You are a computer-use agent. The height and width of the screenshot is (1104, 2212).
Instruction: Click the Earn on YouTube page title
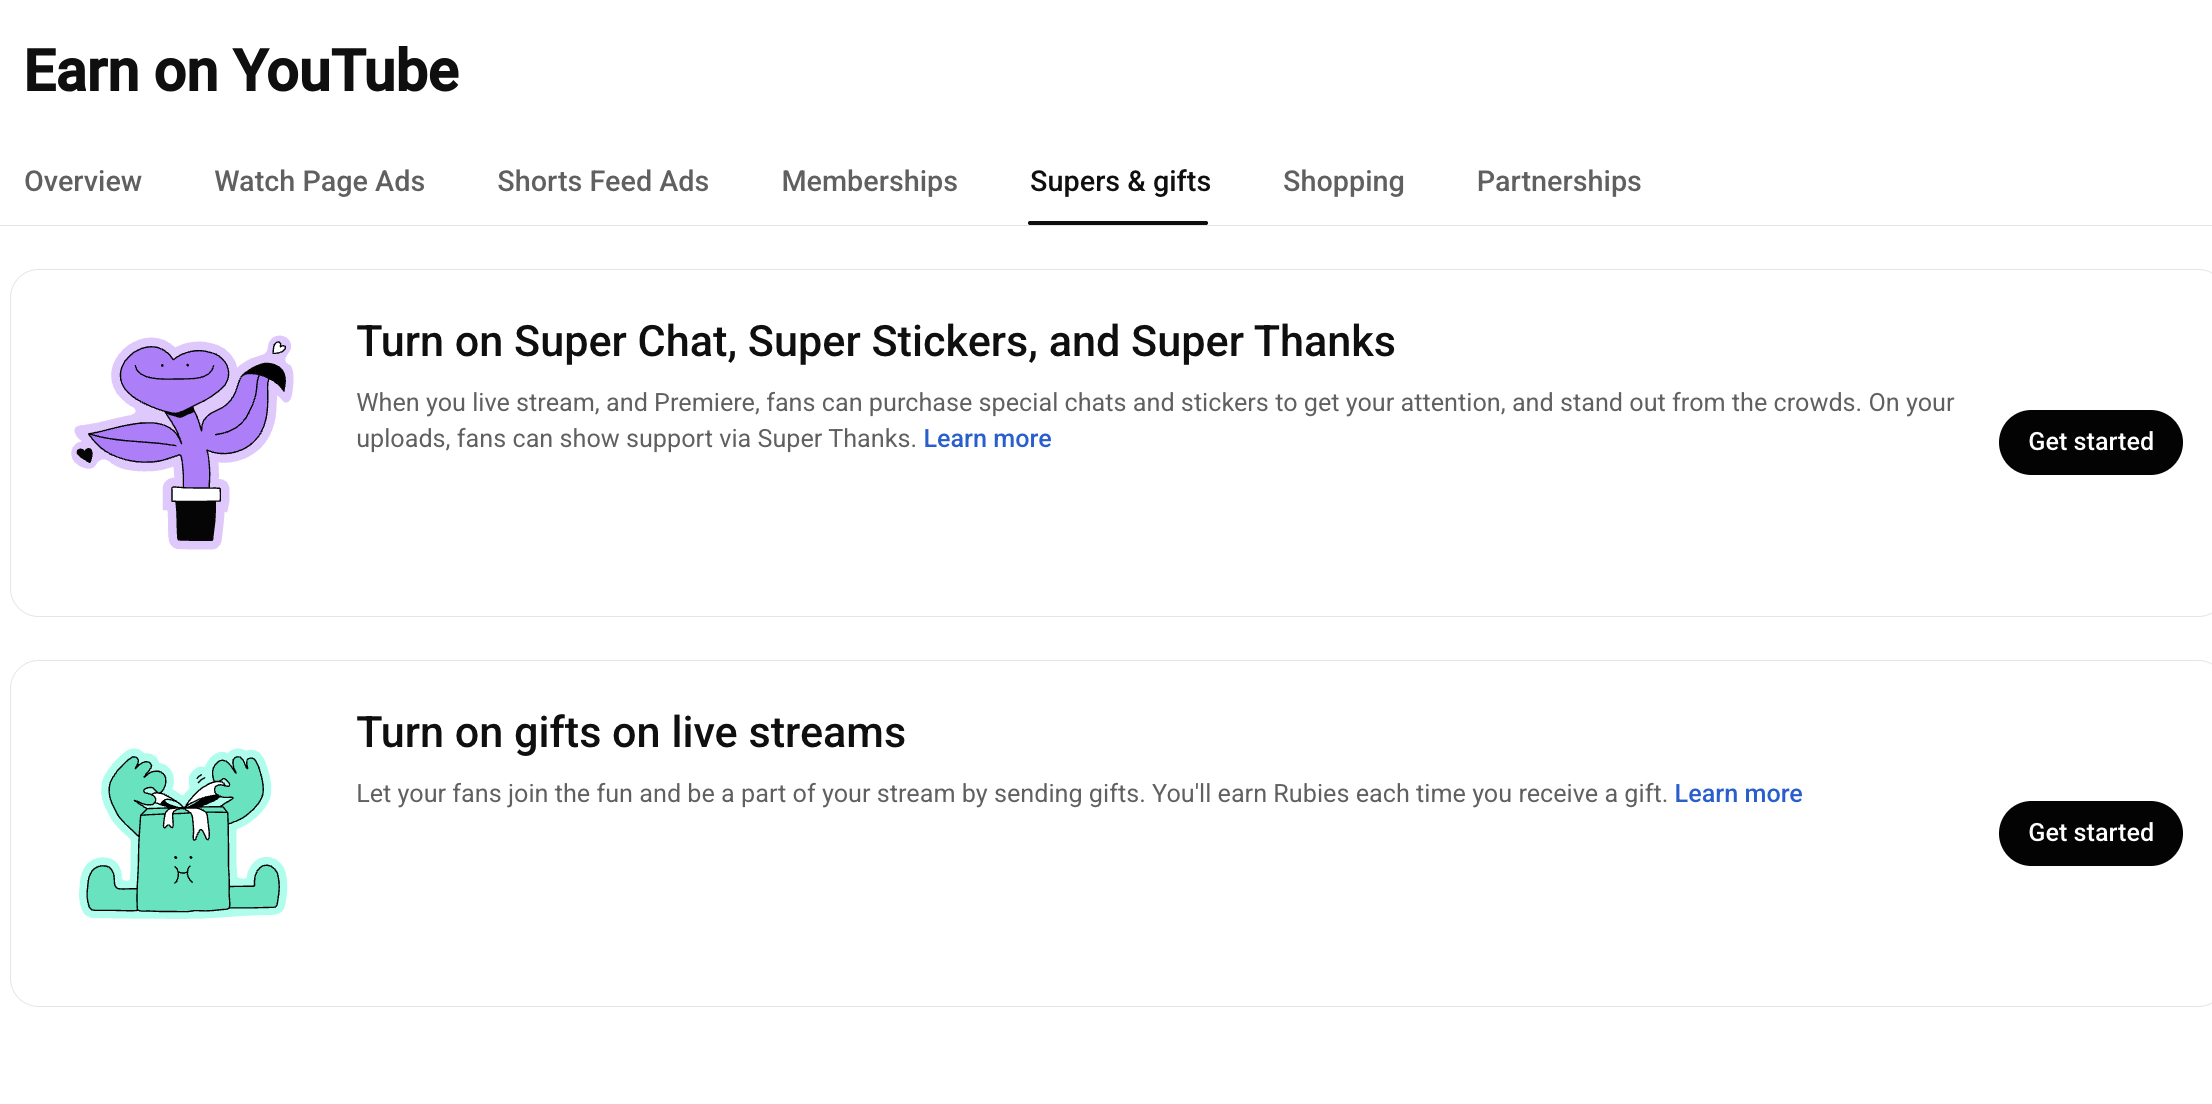click(x=241, y=71)
